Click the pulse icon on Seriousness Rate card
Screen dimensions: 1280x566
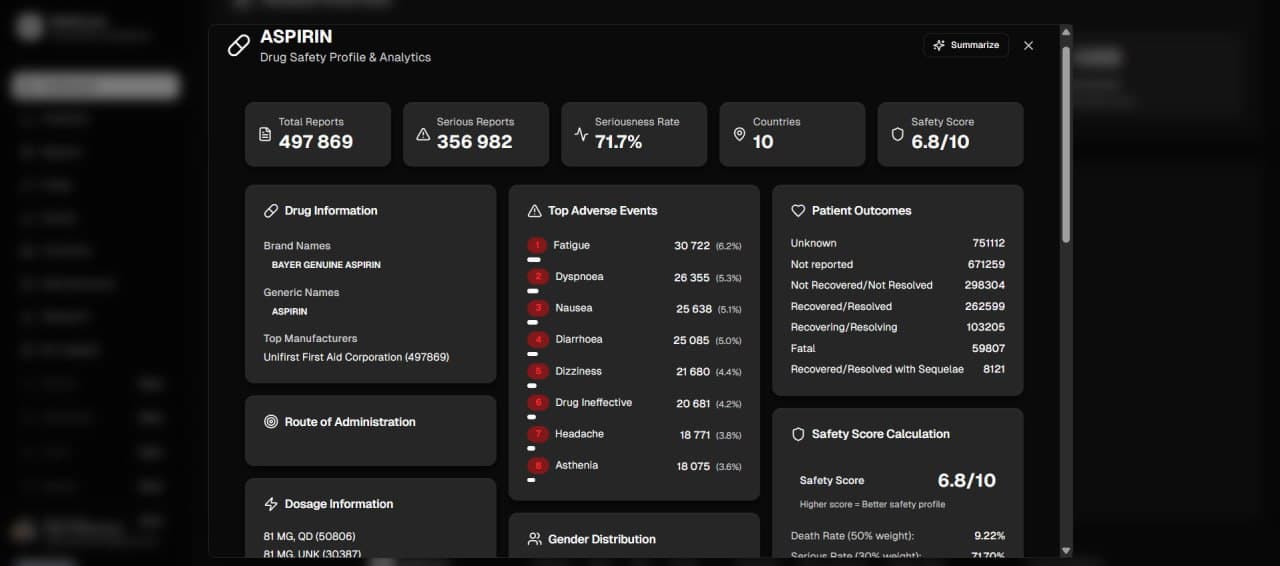click(x=581, y=134)
